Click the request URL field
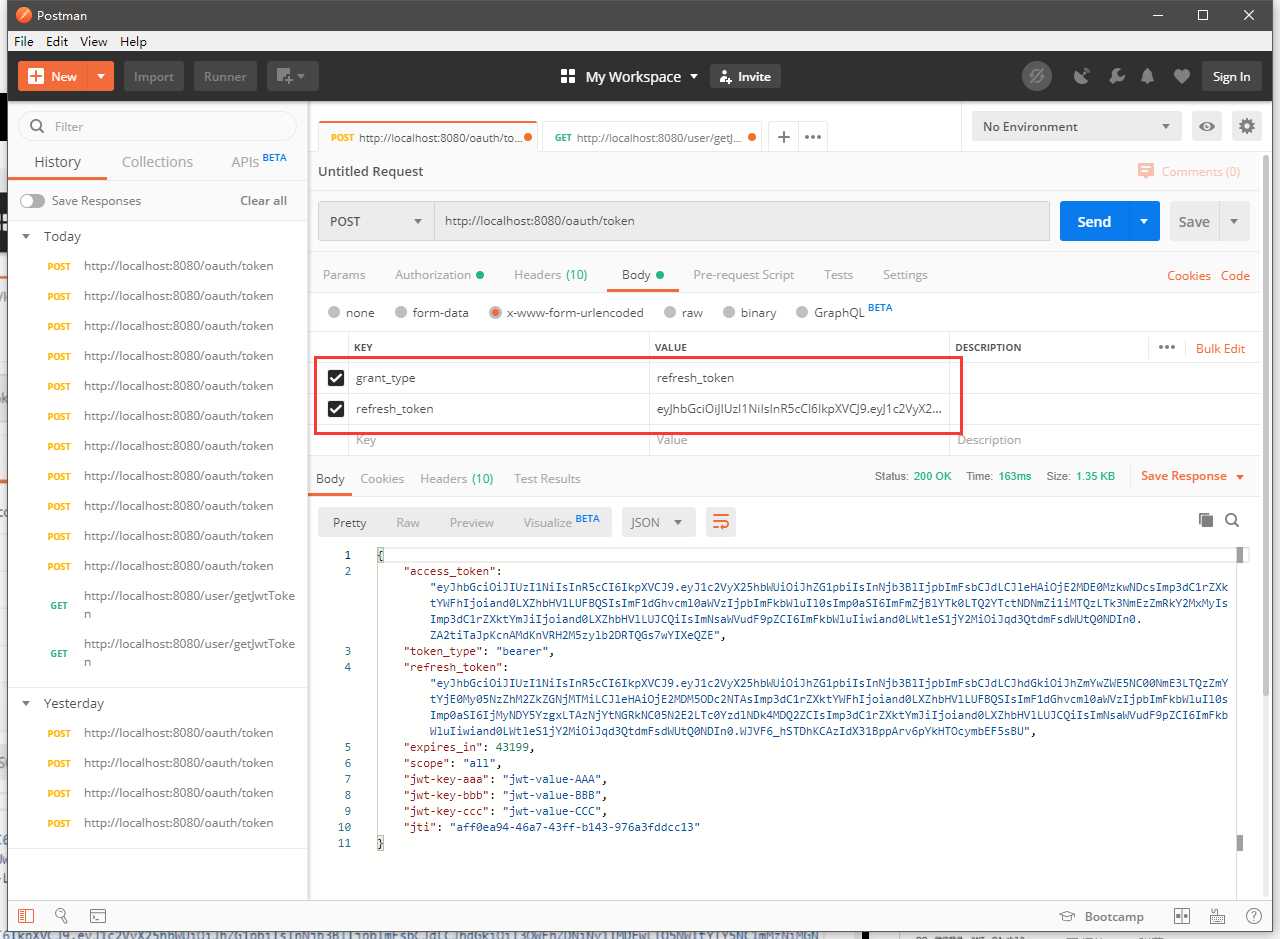Image resolution: width=1280 pixels, height=939 pixels. point(741,221)
